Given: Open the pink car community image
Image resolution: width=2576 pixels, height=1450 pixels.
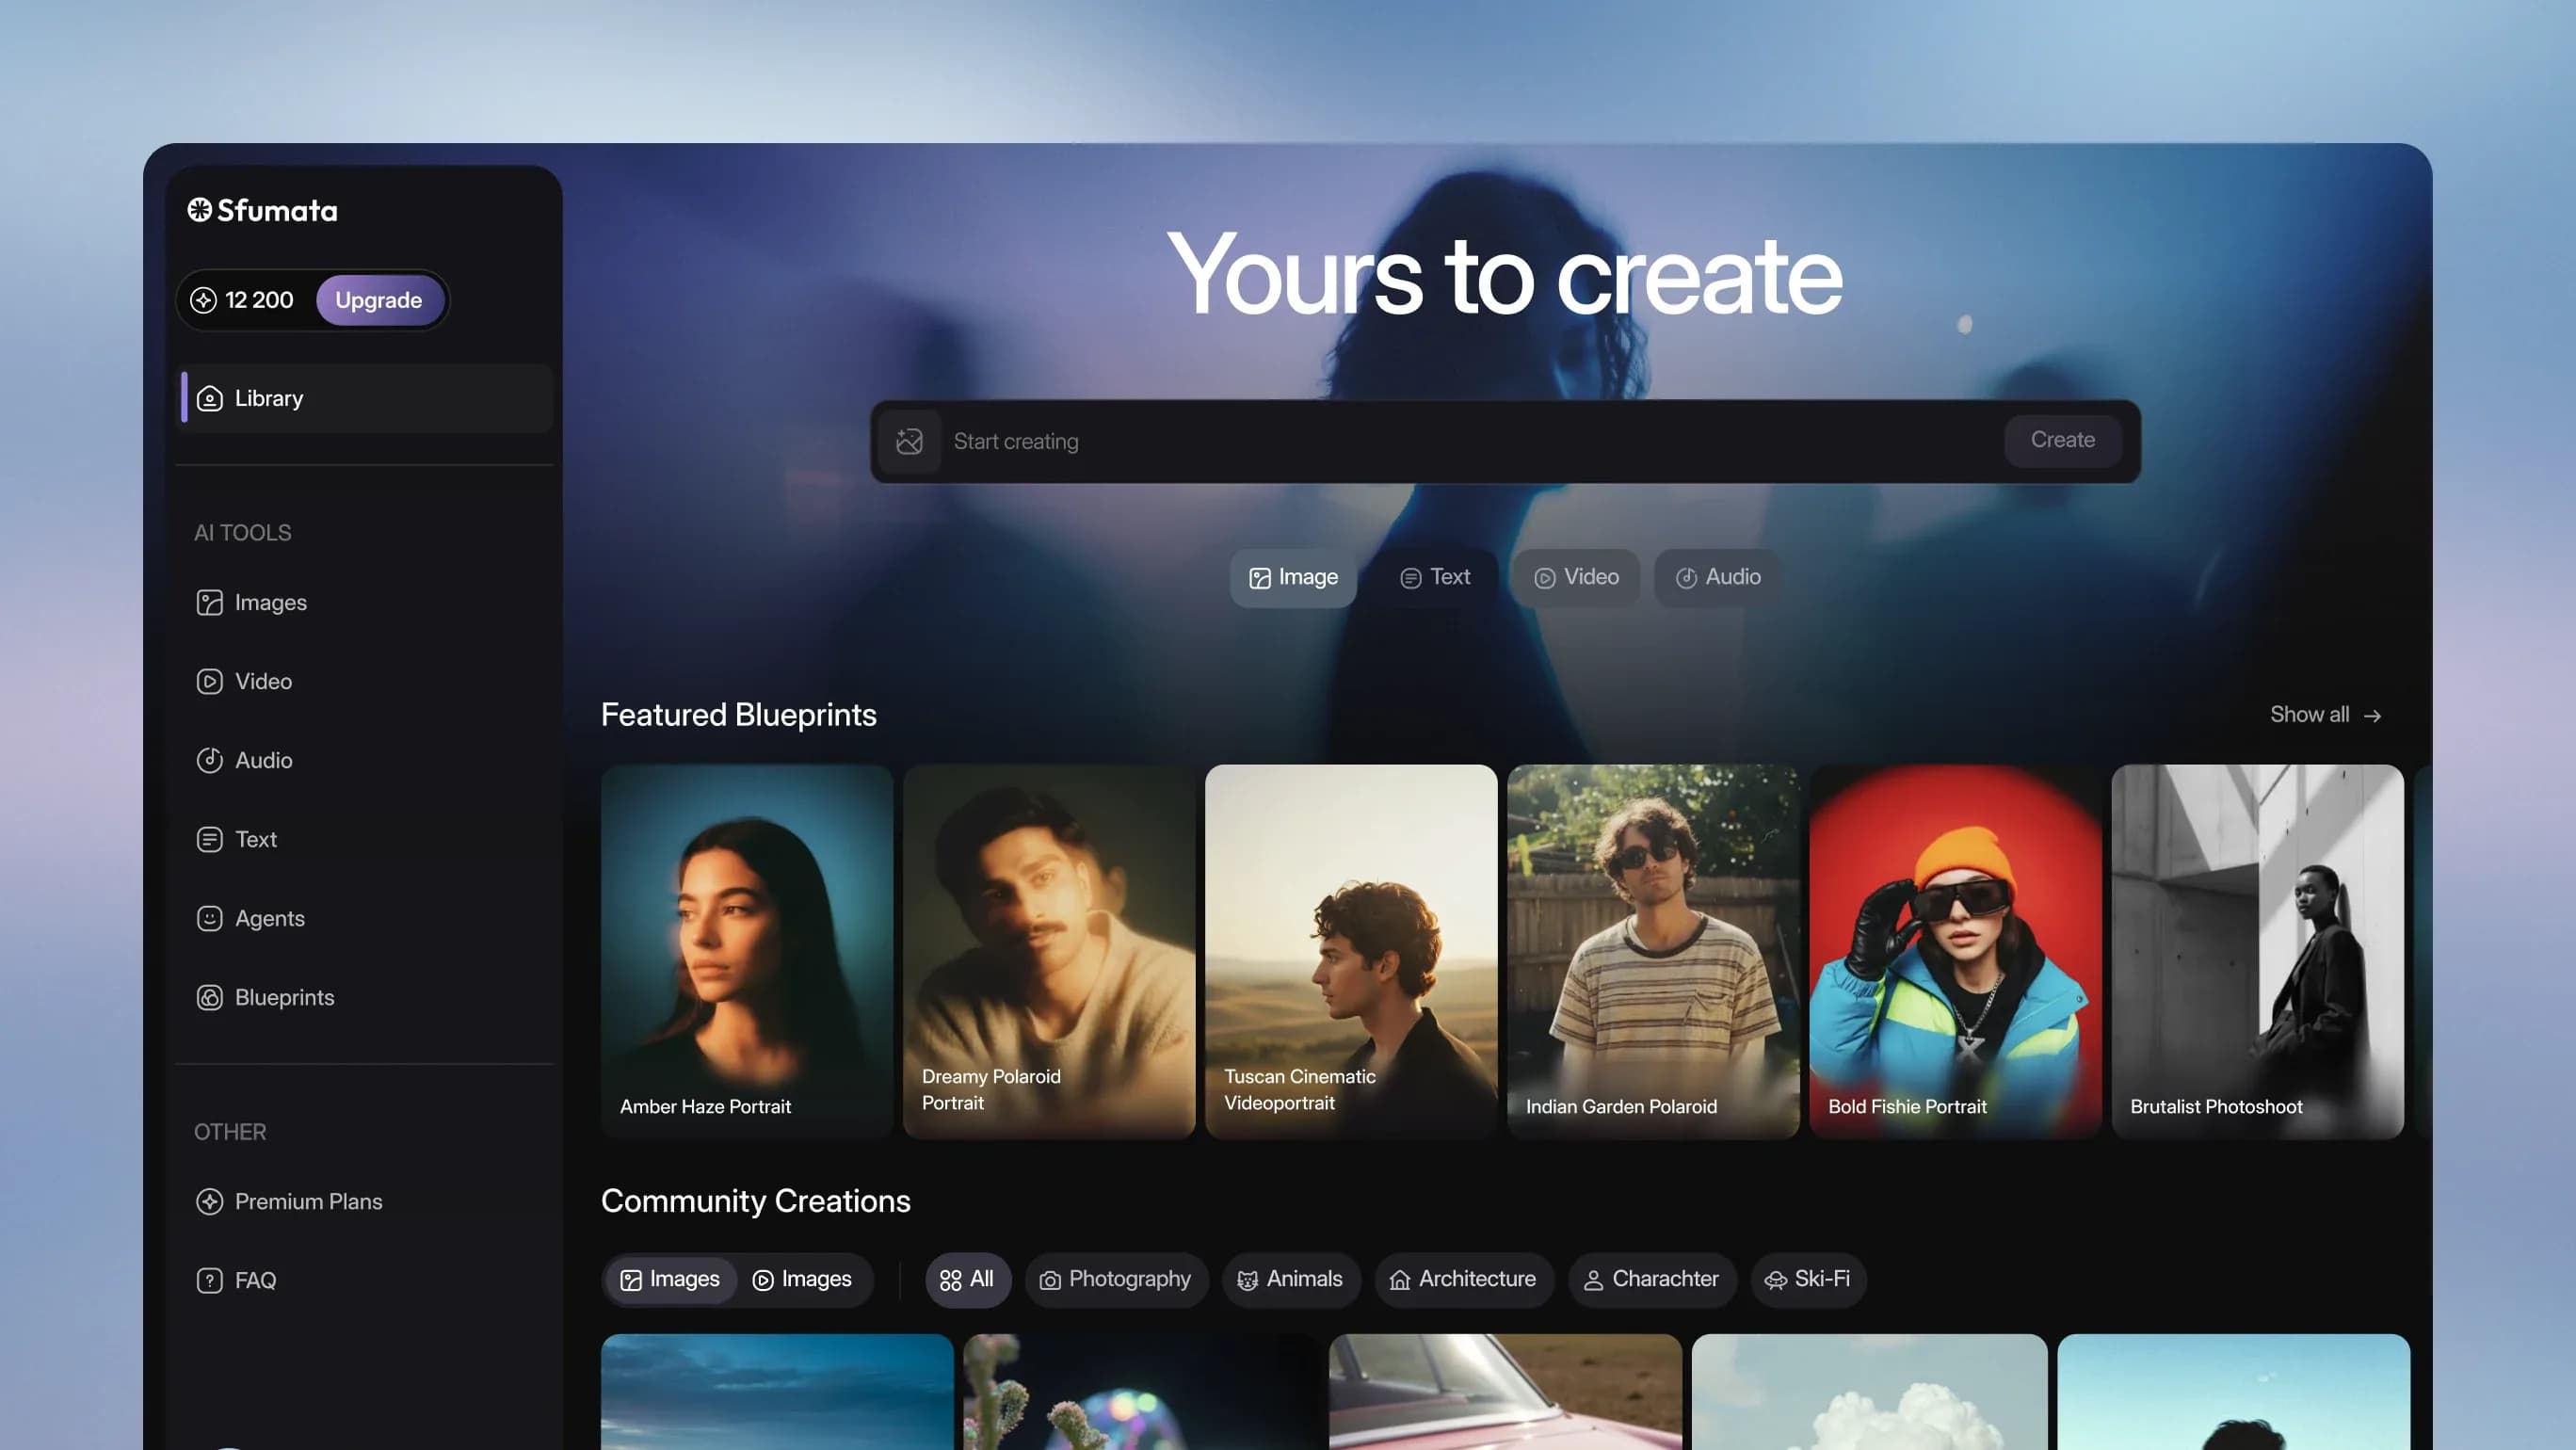Looking at the screenshot, I should click(x=1505, y=1392).
